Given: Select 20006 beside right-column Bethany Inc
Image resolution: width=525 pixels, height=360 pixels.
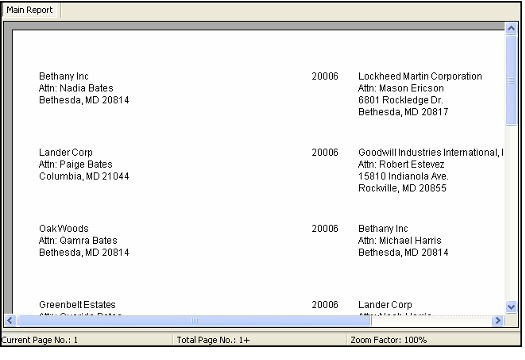Looking at the screenshot, I should (325, 229).
